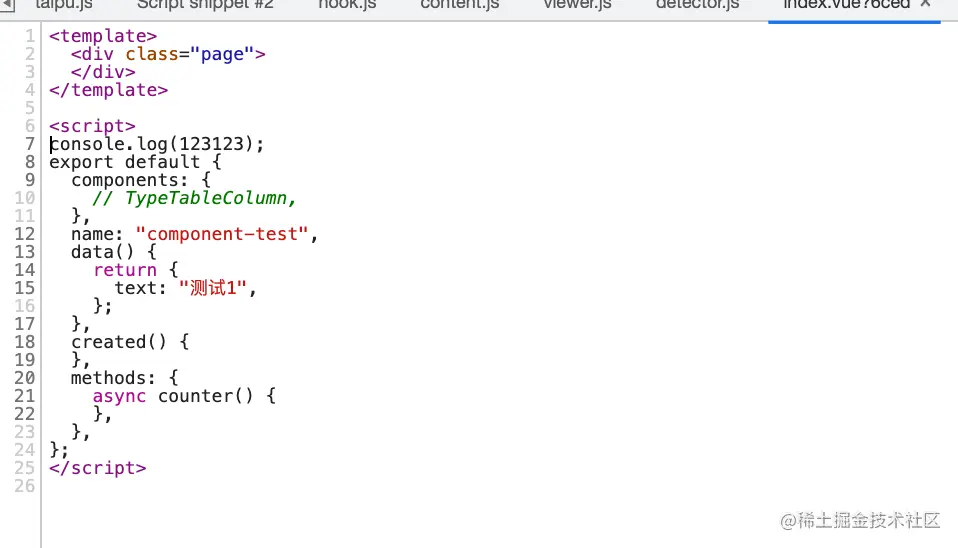The image size is (958, 548).
Task: Open the detector.js tab
Action: point(697,5)
